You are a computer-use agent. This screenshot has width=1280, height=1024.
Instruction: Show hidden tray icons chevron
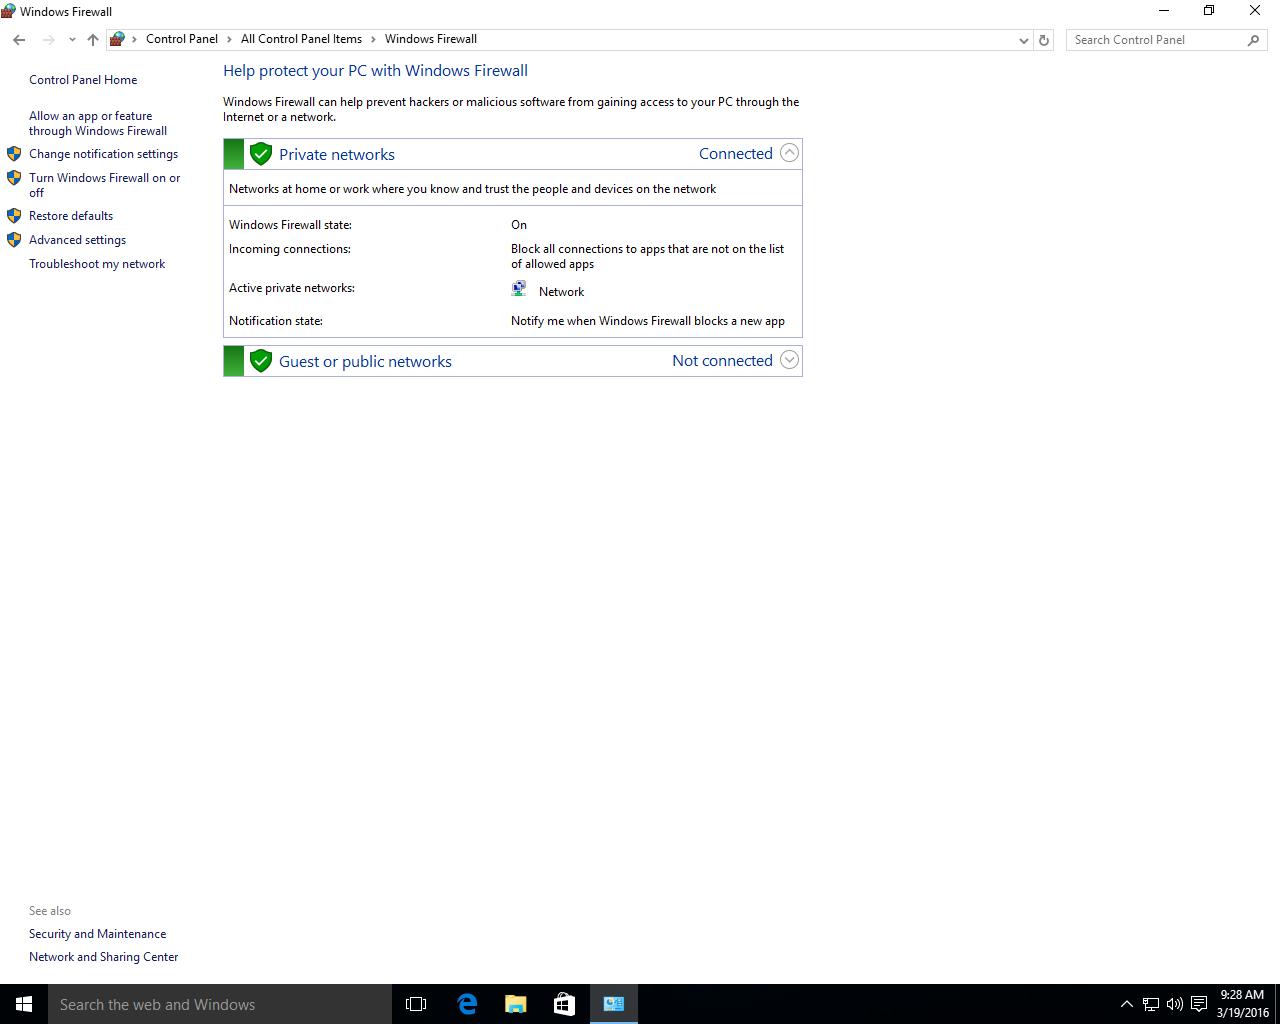coord(1126,1004)
